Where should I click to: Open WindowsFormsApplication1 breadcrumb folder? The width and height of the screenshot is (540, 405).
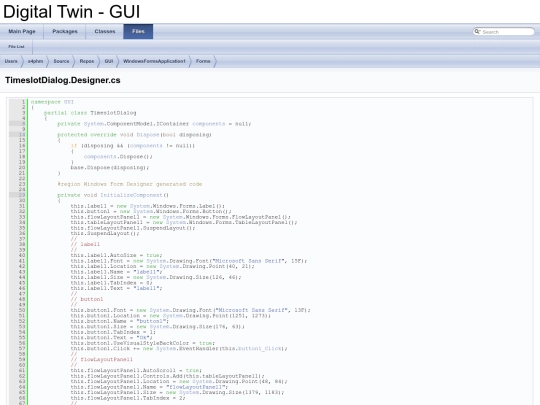coord(154,61)
